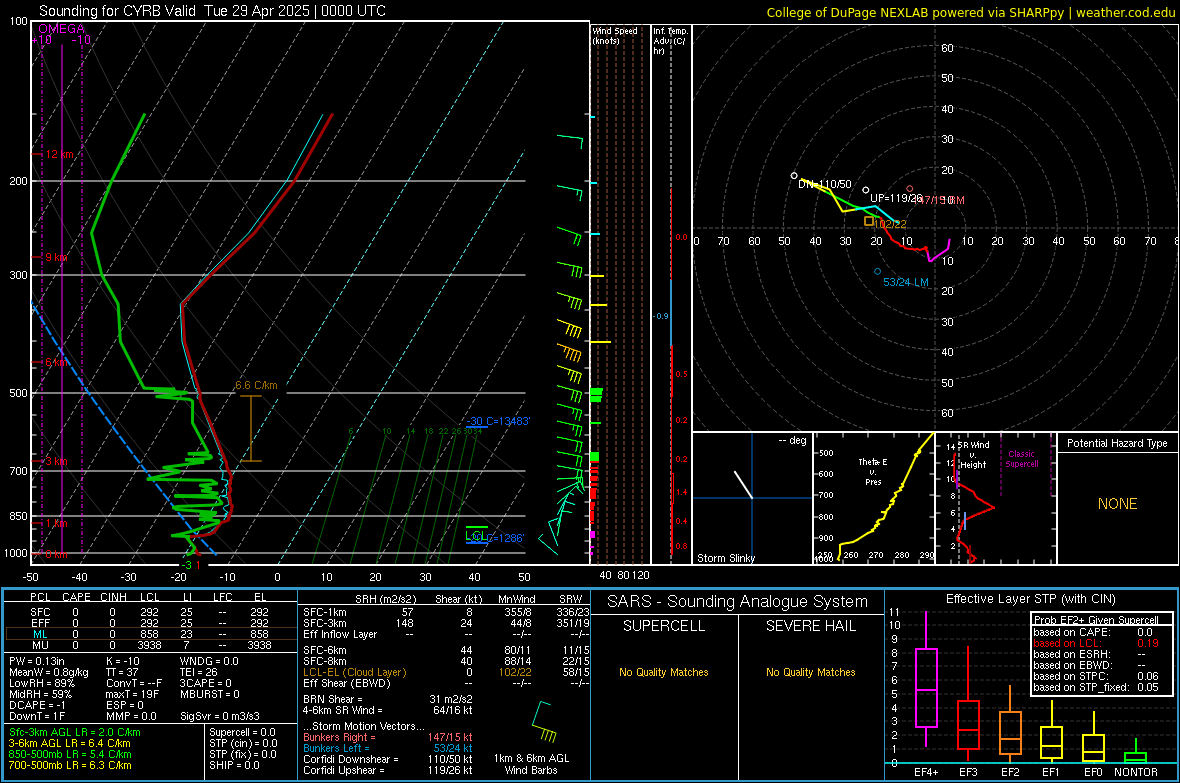Select the SFC-3km shear row

446,623
